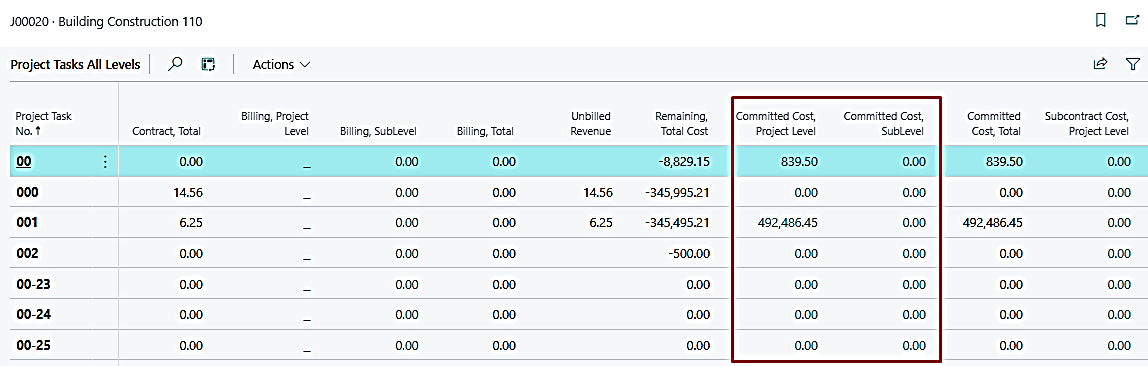Viewport: 1148px width, 366px height.
Task: Share the project tasks list
Action: pos(1100,64)
